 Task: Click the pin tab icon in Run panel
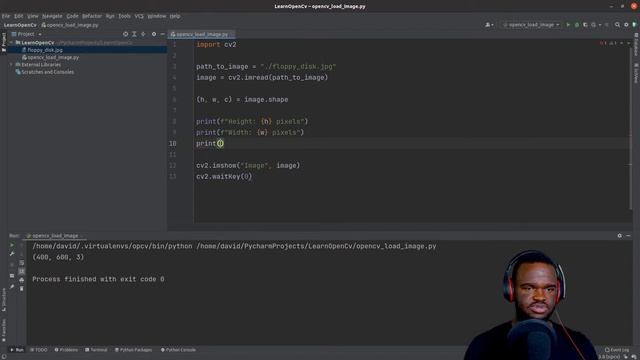pos(12,287)
